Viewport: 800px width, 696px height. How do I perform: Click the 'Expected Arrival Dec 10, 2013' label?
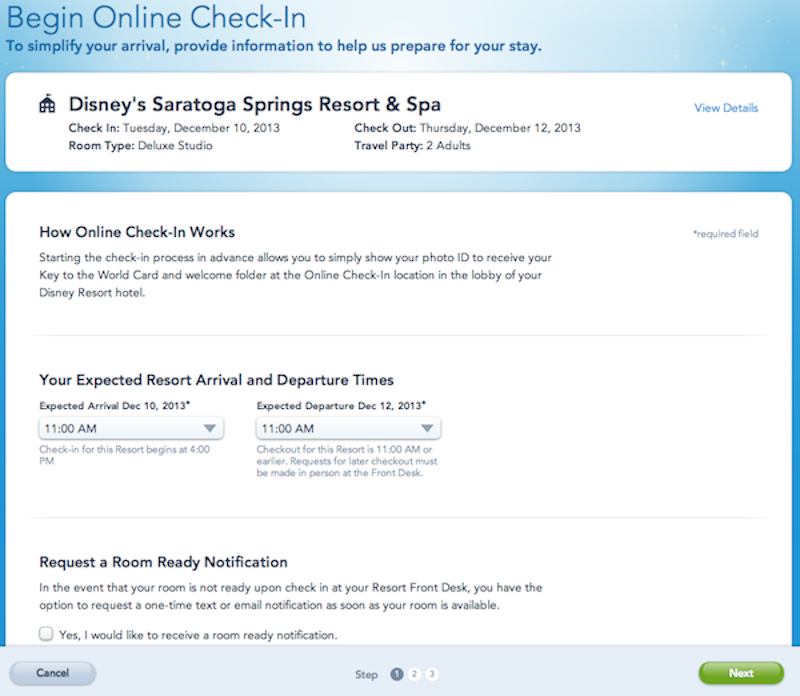coord(114,406)
